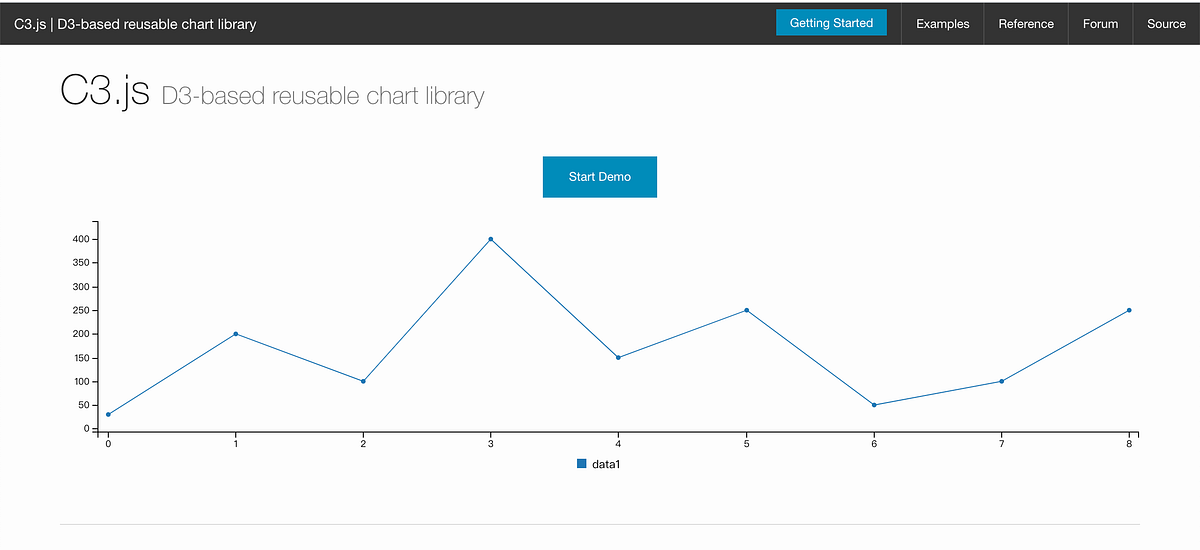Click the C3.js page heading
The height and width of the screenshot is (550, 1200).
[x=105, y=93]
